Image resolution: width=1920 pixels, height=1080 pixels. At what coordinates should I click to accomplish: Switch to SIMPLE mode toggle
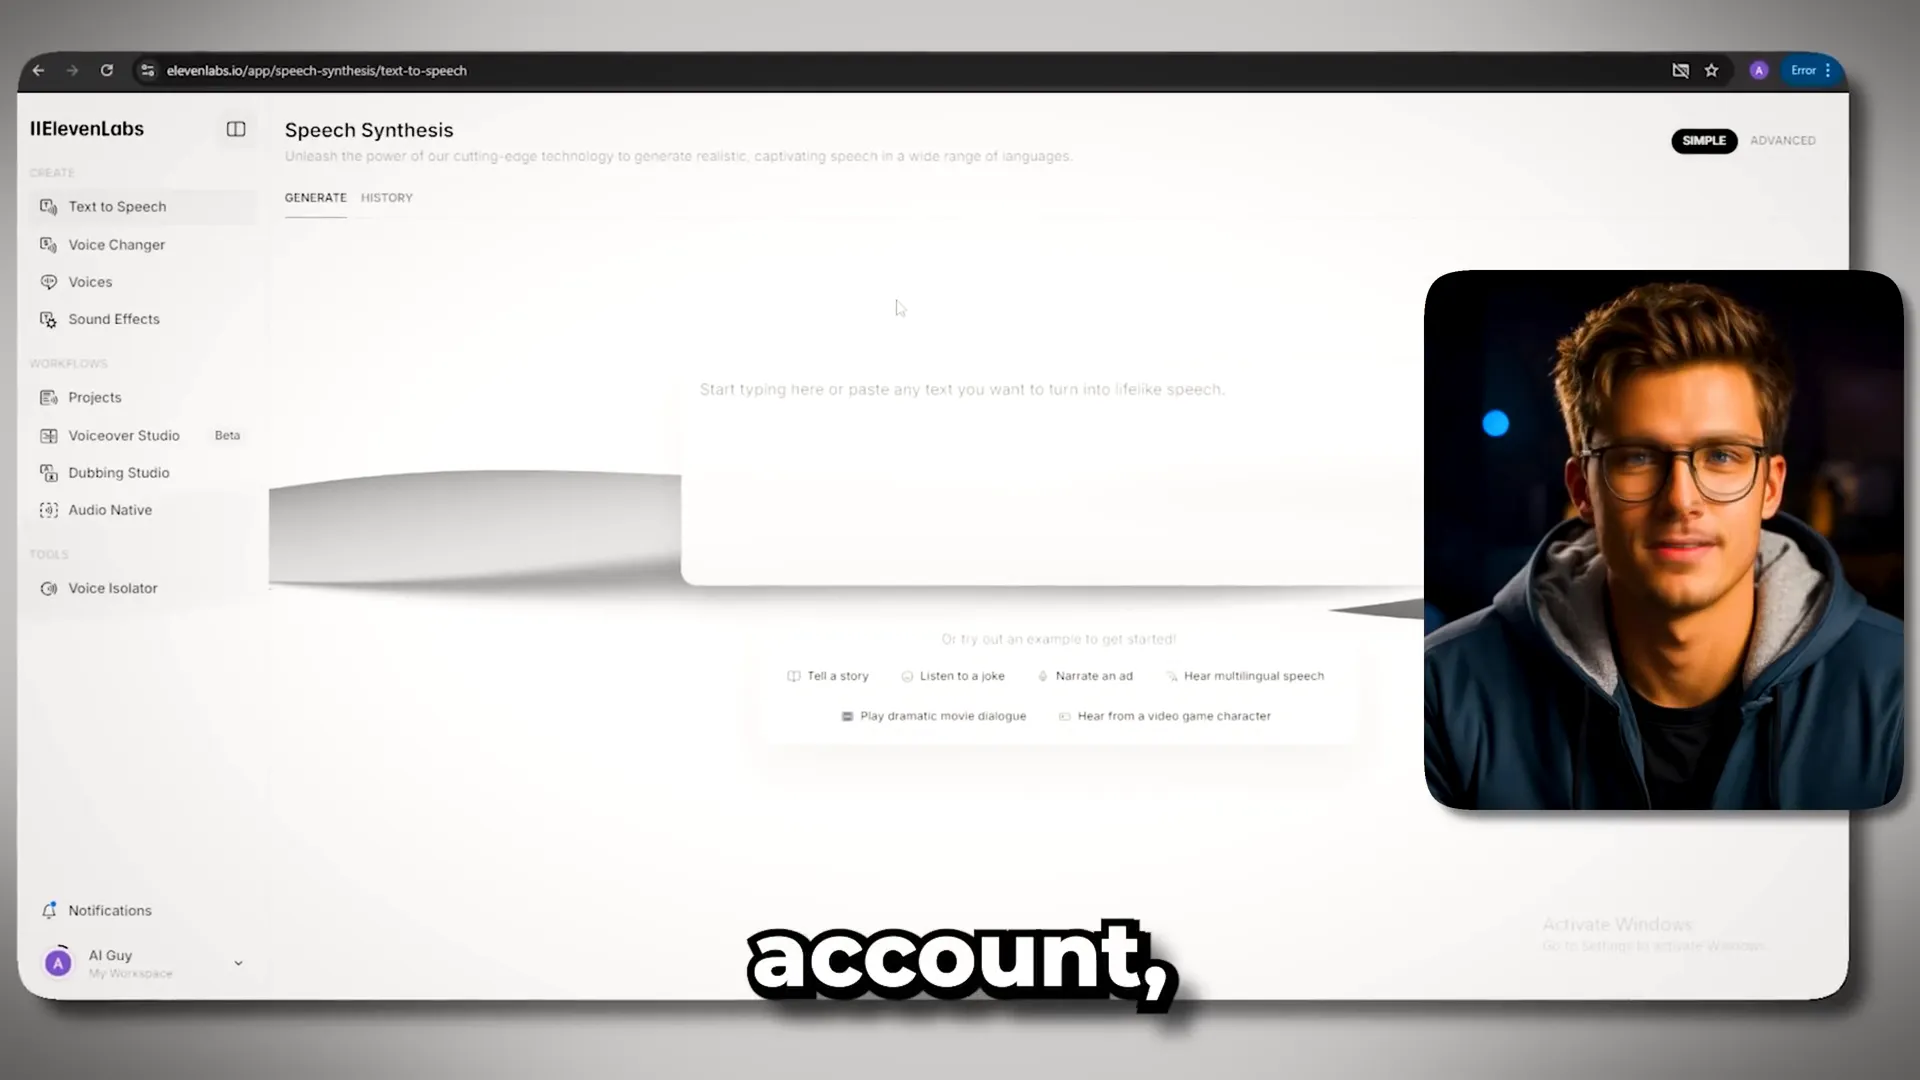pos(1704,140)
